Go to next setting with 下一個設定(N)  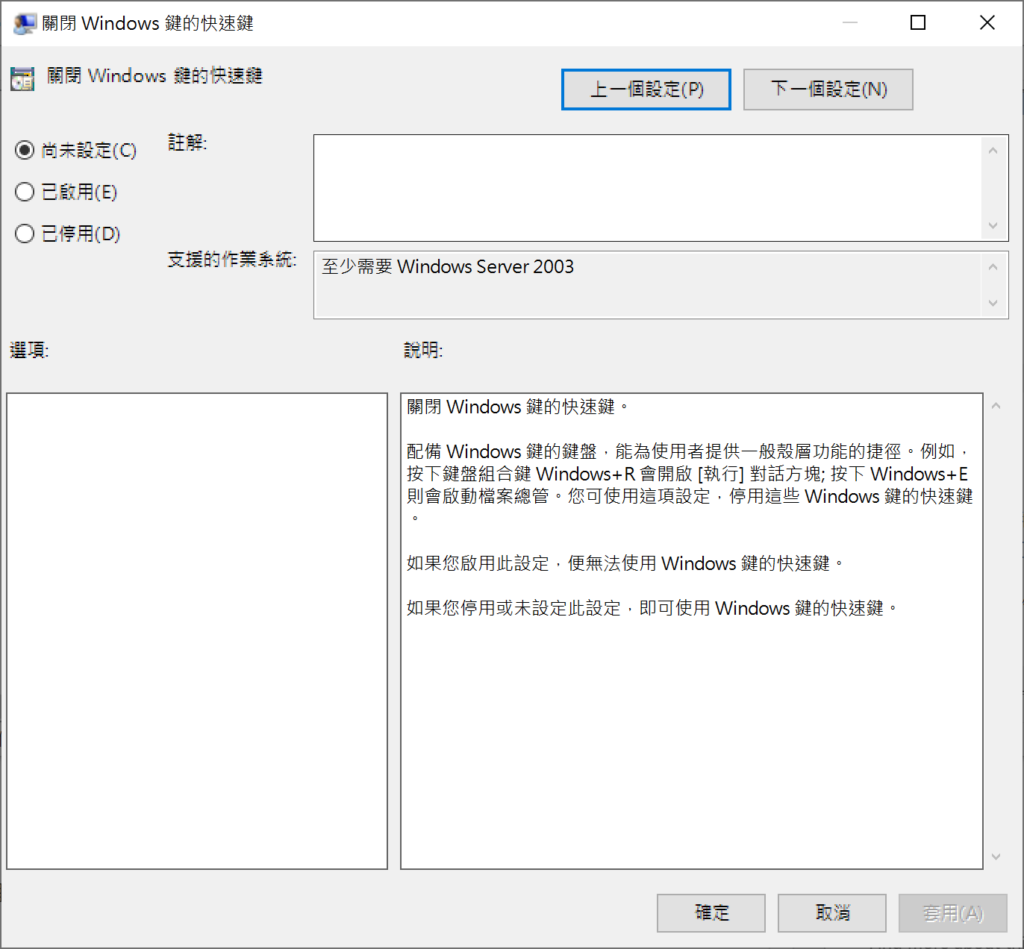point(828,89)
